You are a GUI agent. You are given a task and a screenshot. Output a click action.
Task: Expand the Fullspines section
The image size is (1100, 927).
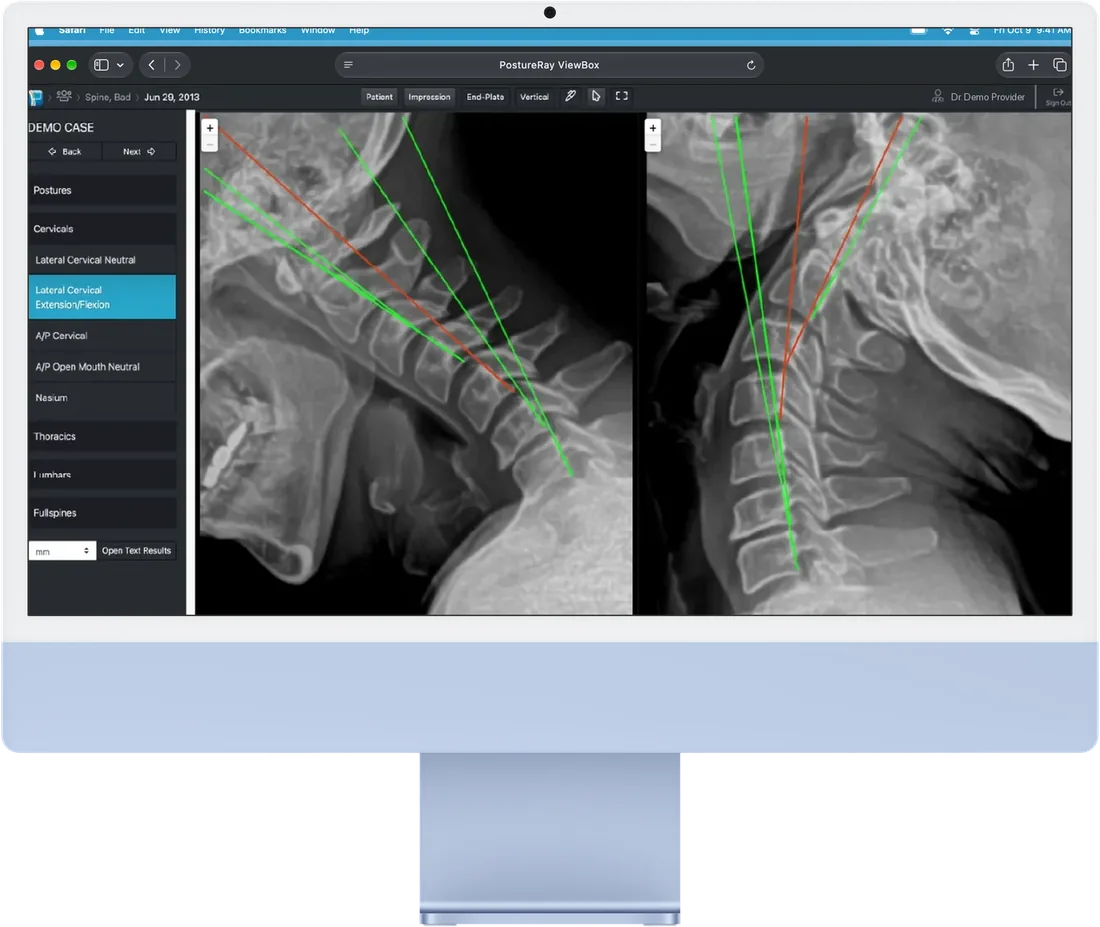pyautogui.click(x=102, y=513)
